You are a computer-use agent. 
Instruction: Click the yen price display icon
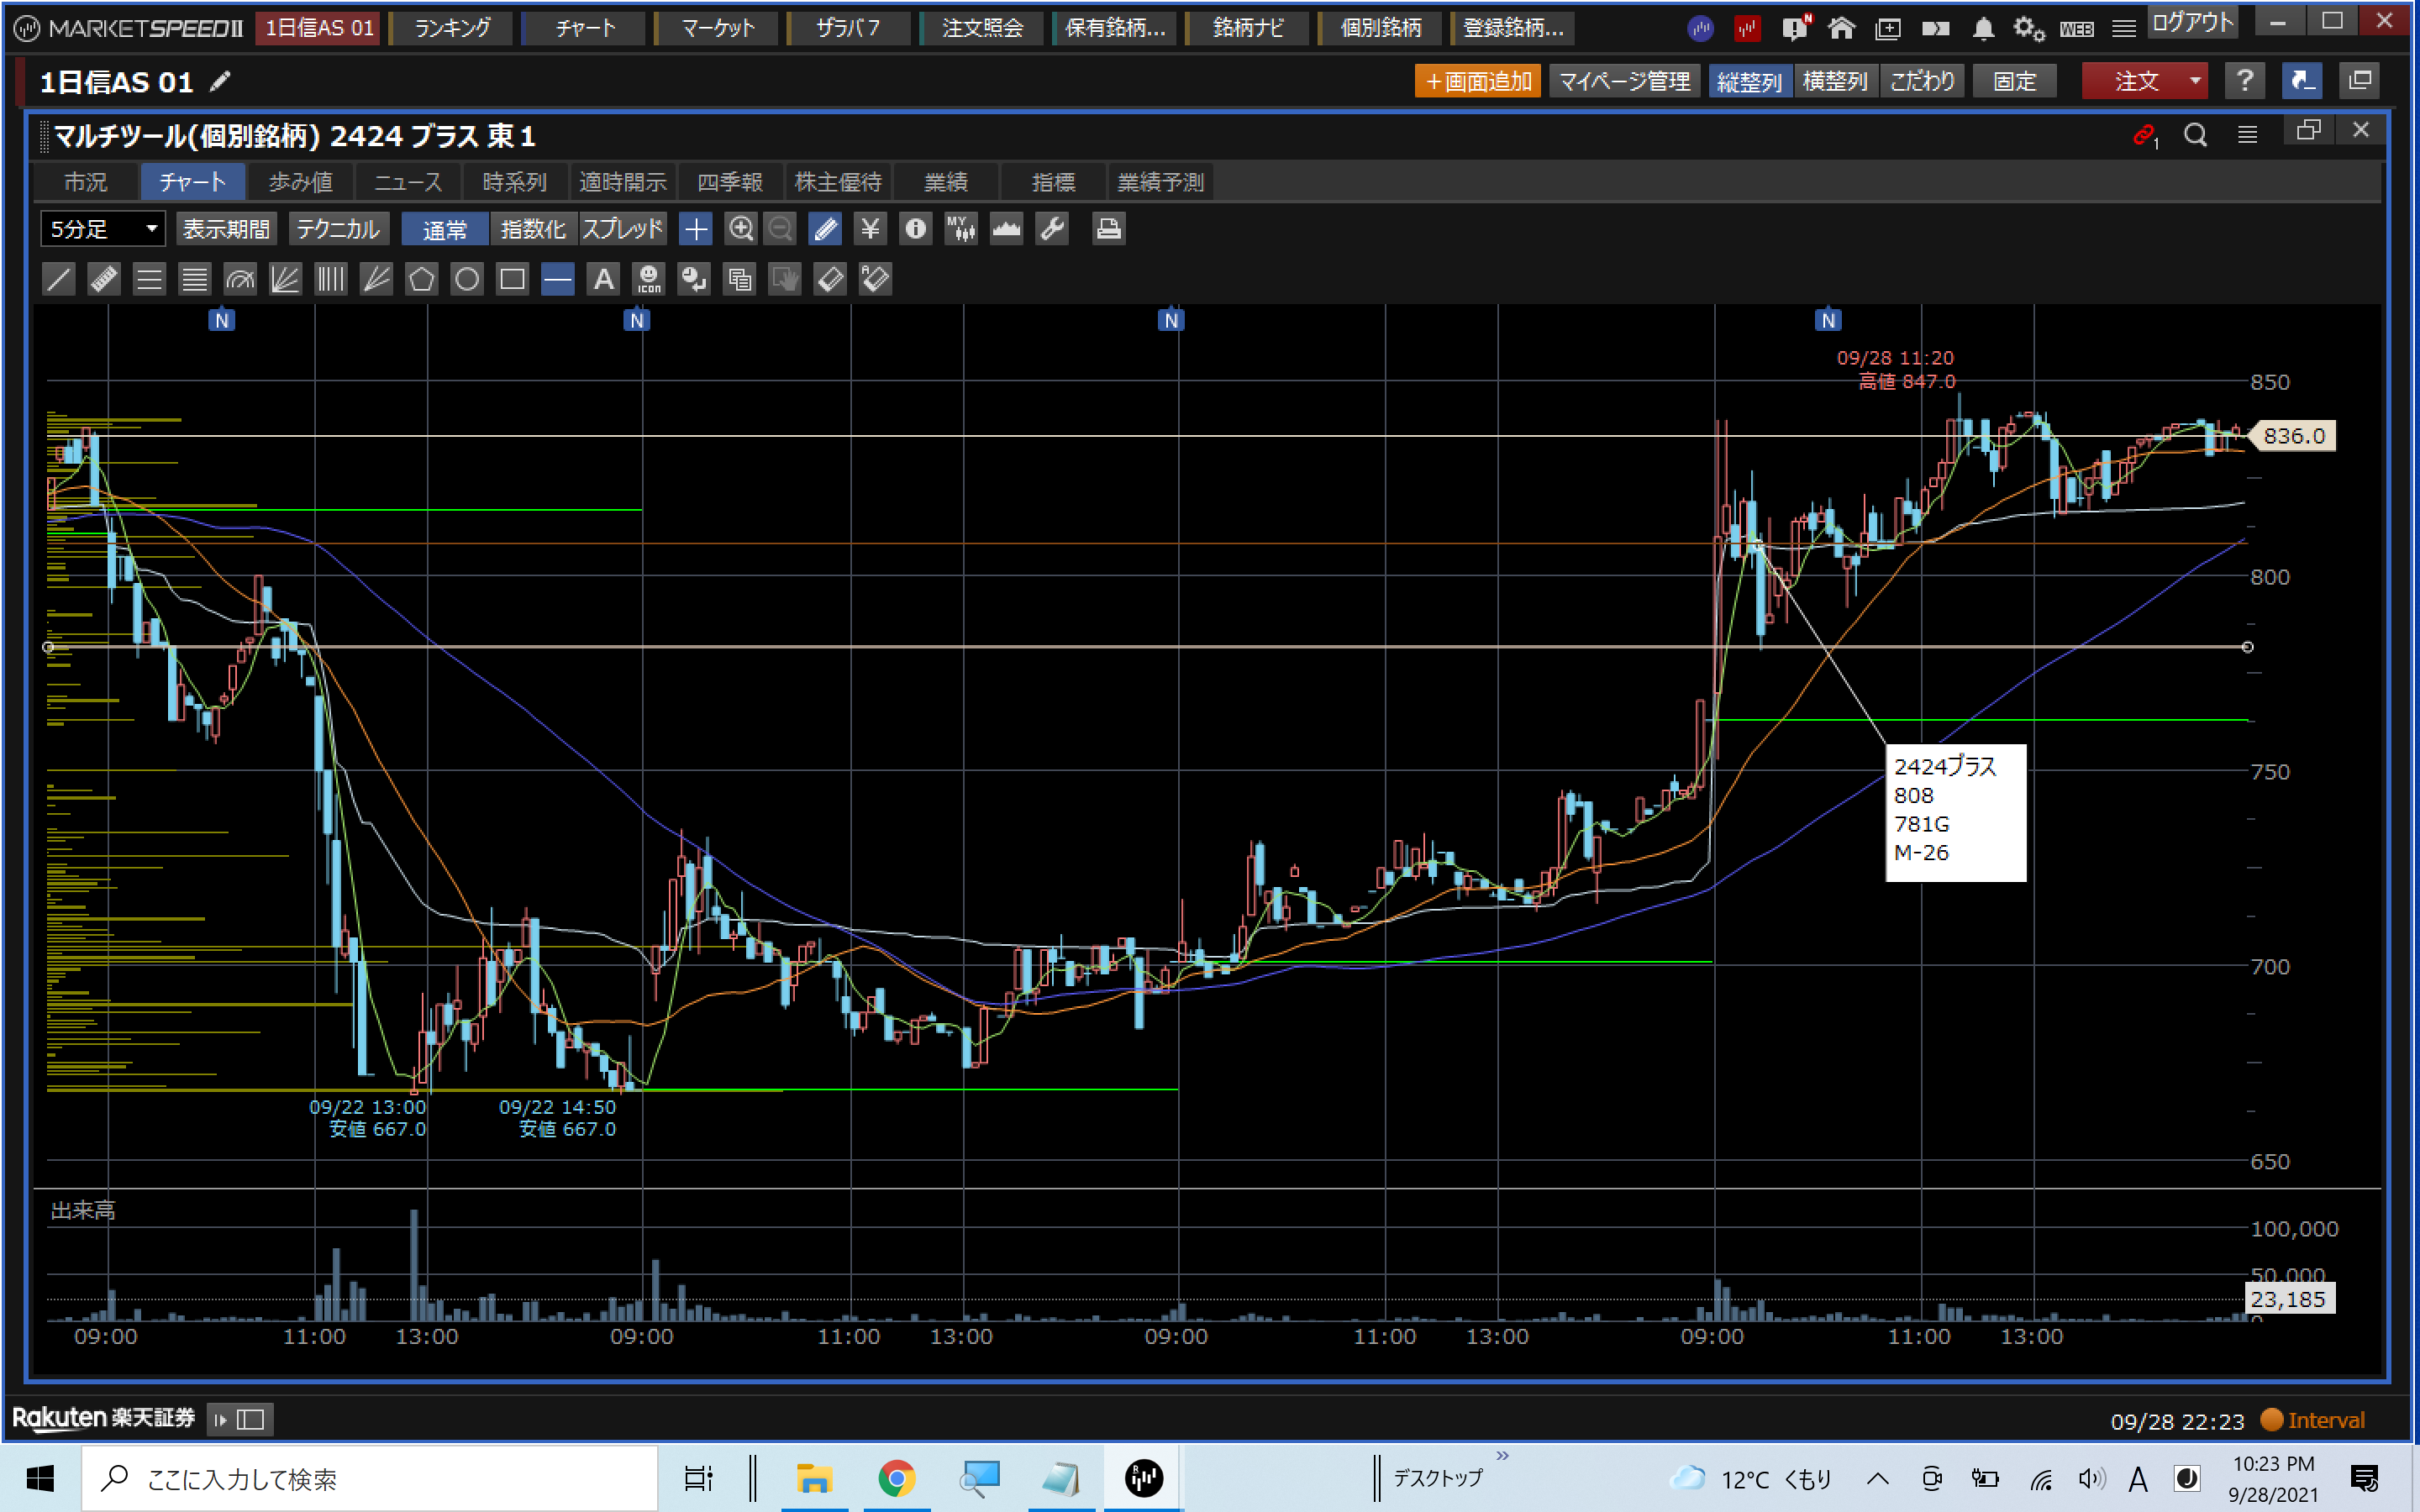(870, 229)
